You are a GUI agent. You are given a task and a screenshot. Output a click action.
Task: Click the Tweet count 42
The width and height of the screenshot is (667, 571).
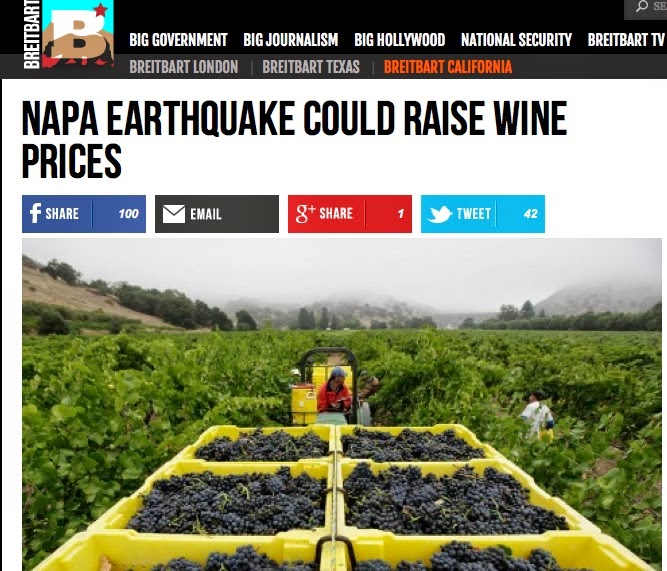tap(530, 214)
